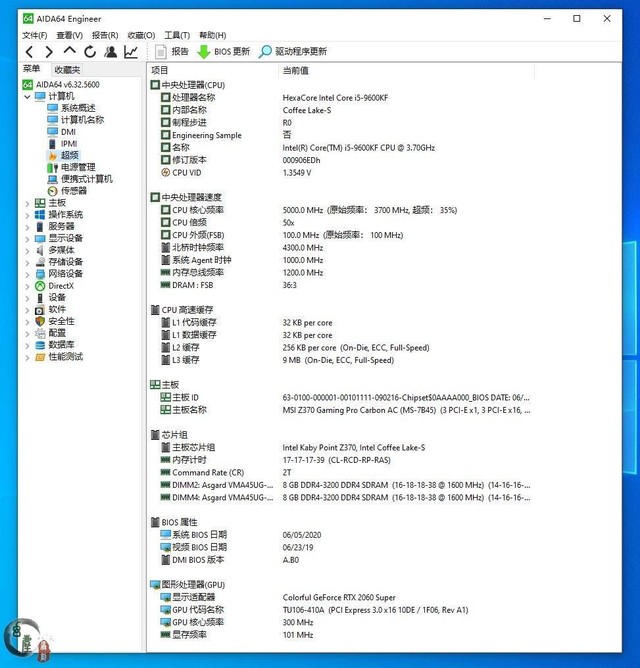Click the 配置 tree icon
Image resolution: width=640 pixels, height=668 pixels.
[40, 333]
